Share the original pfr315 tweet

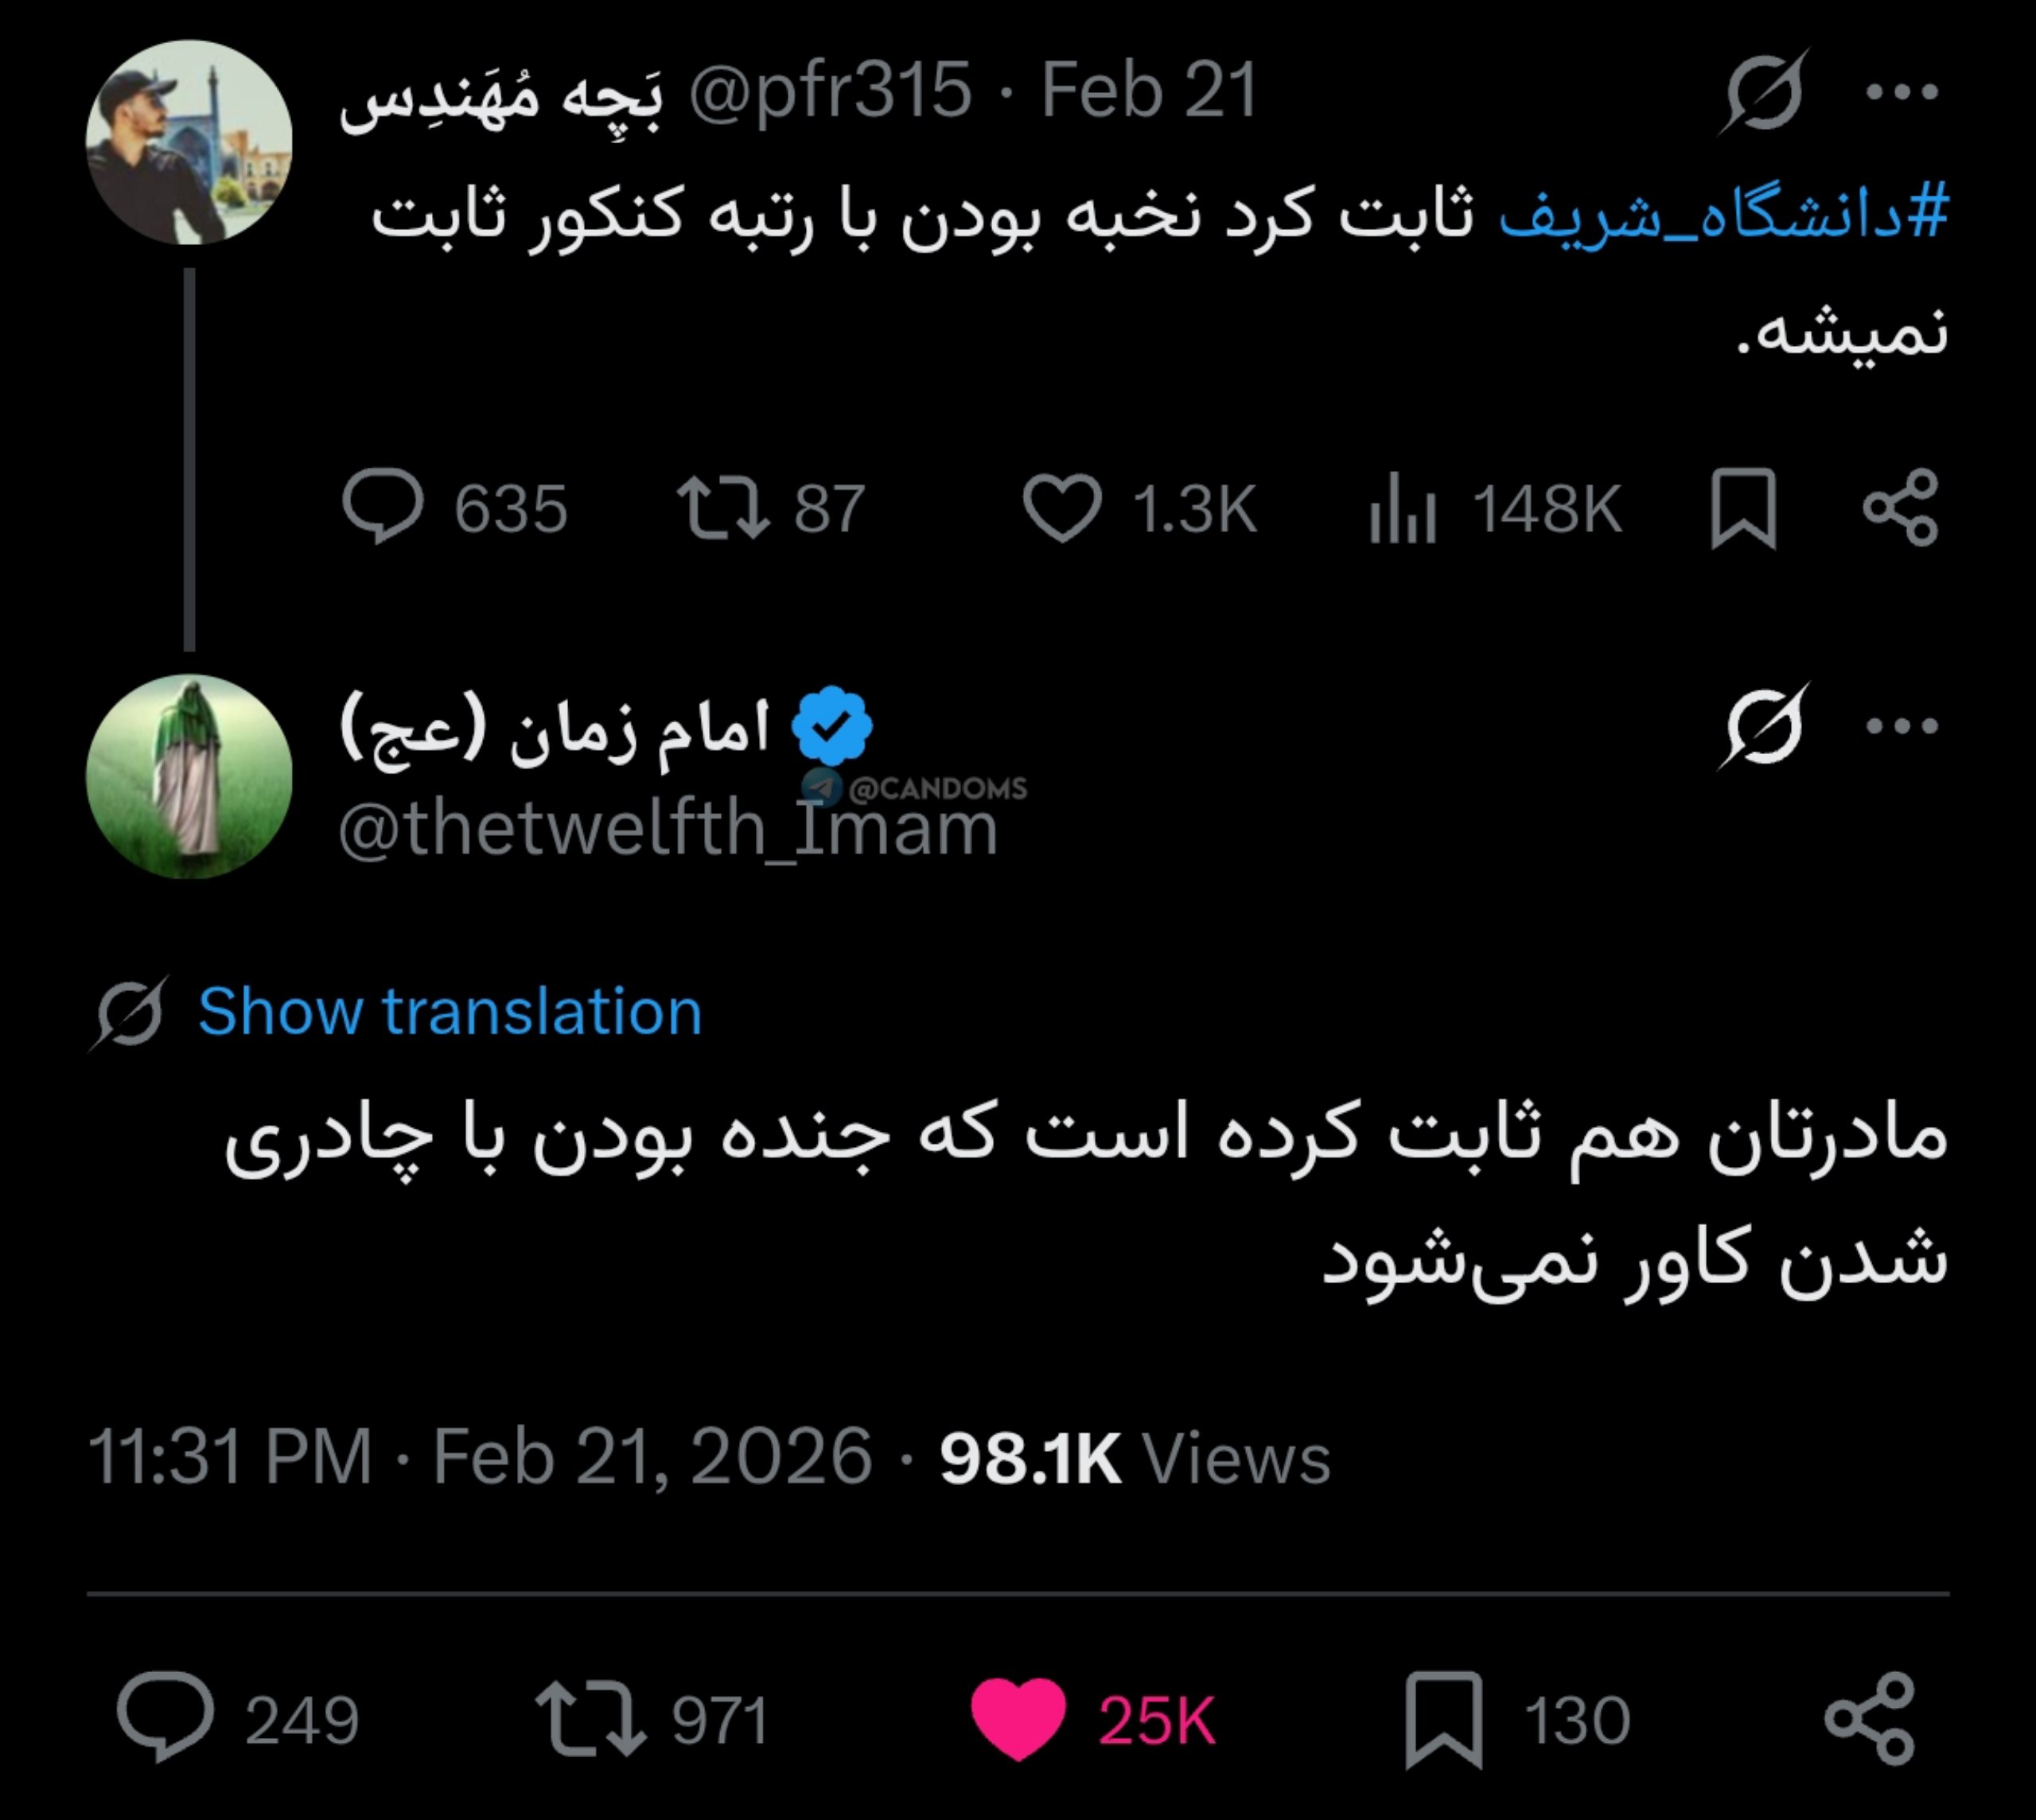(x=1900, y=507)
